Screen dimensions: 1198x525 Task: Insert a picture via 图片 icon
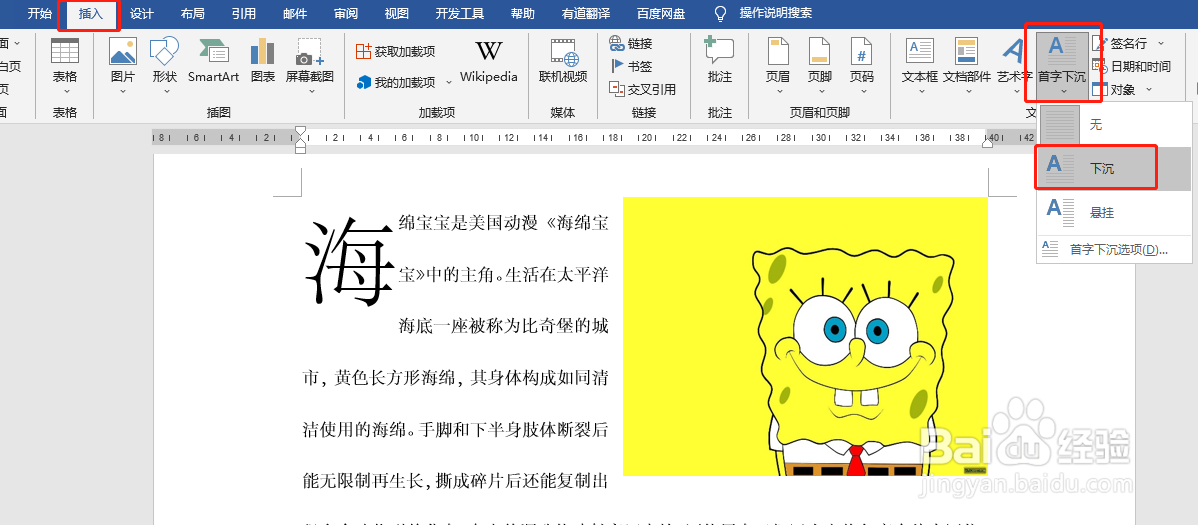[x=122, y=52]
